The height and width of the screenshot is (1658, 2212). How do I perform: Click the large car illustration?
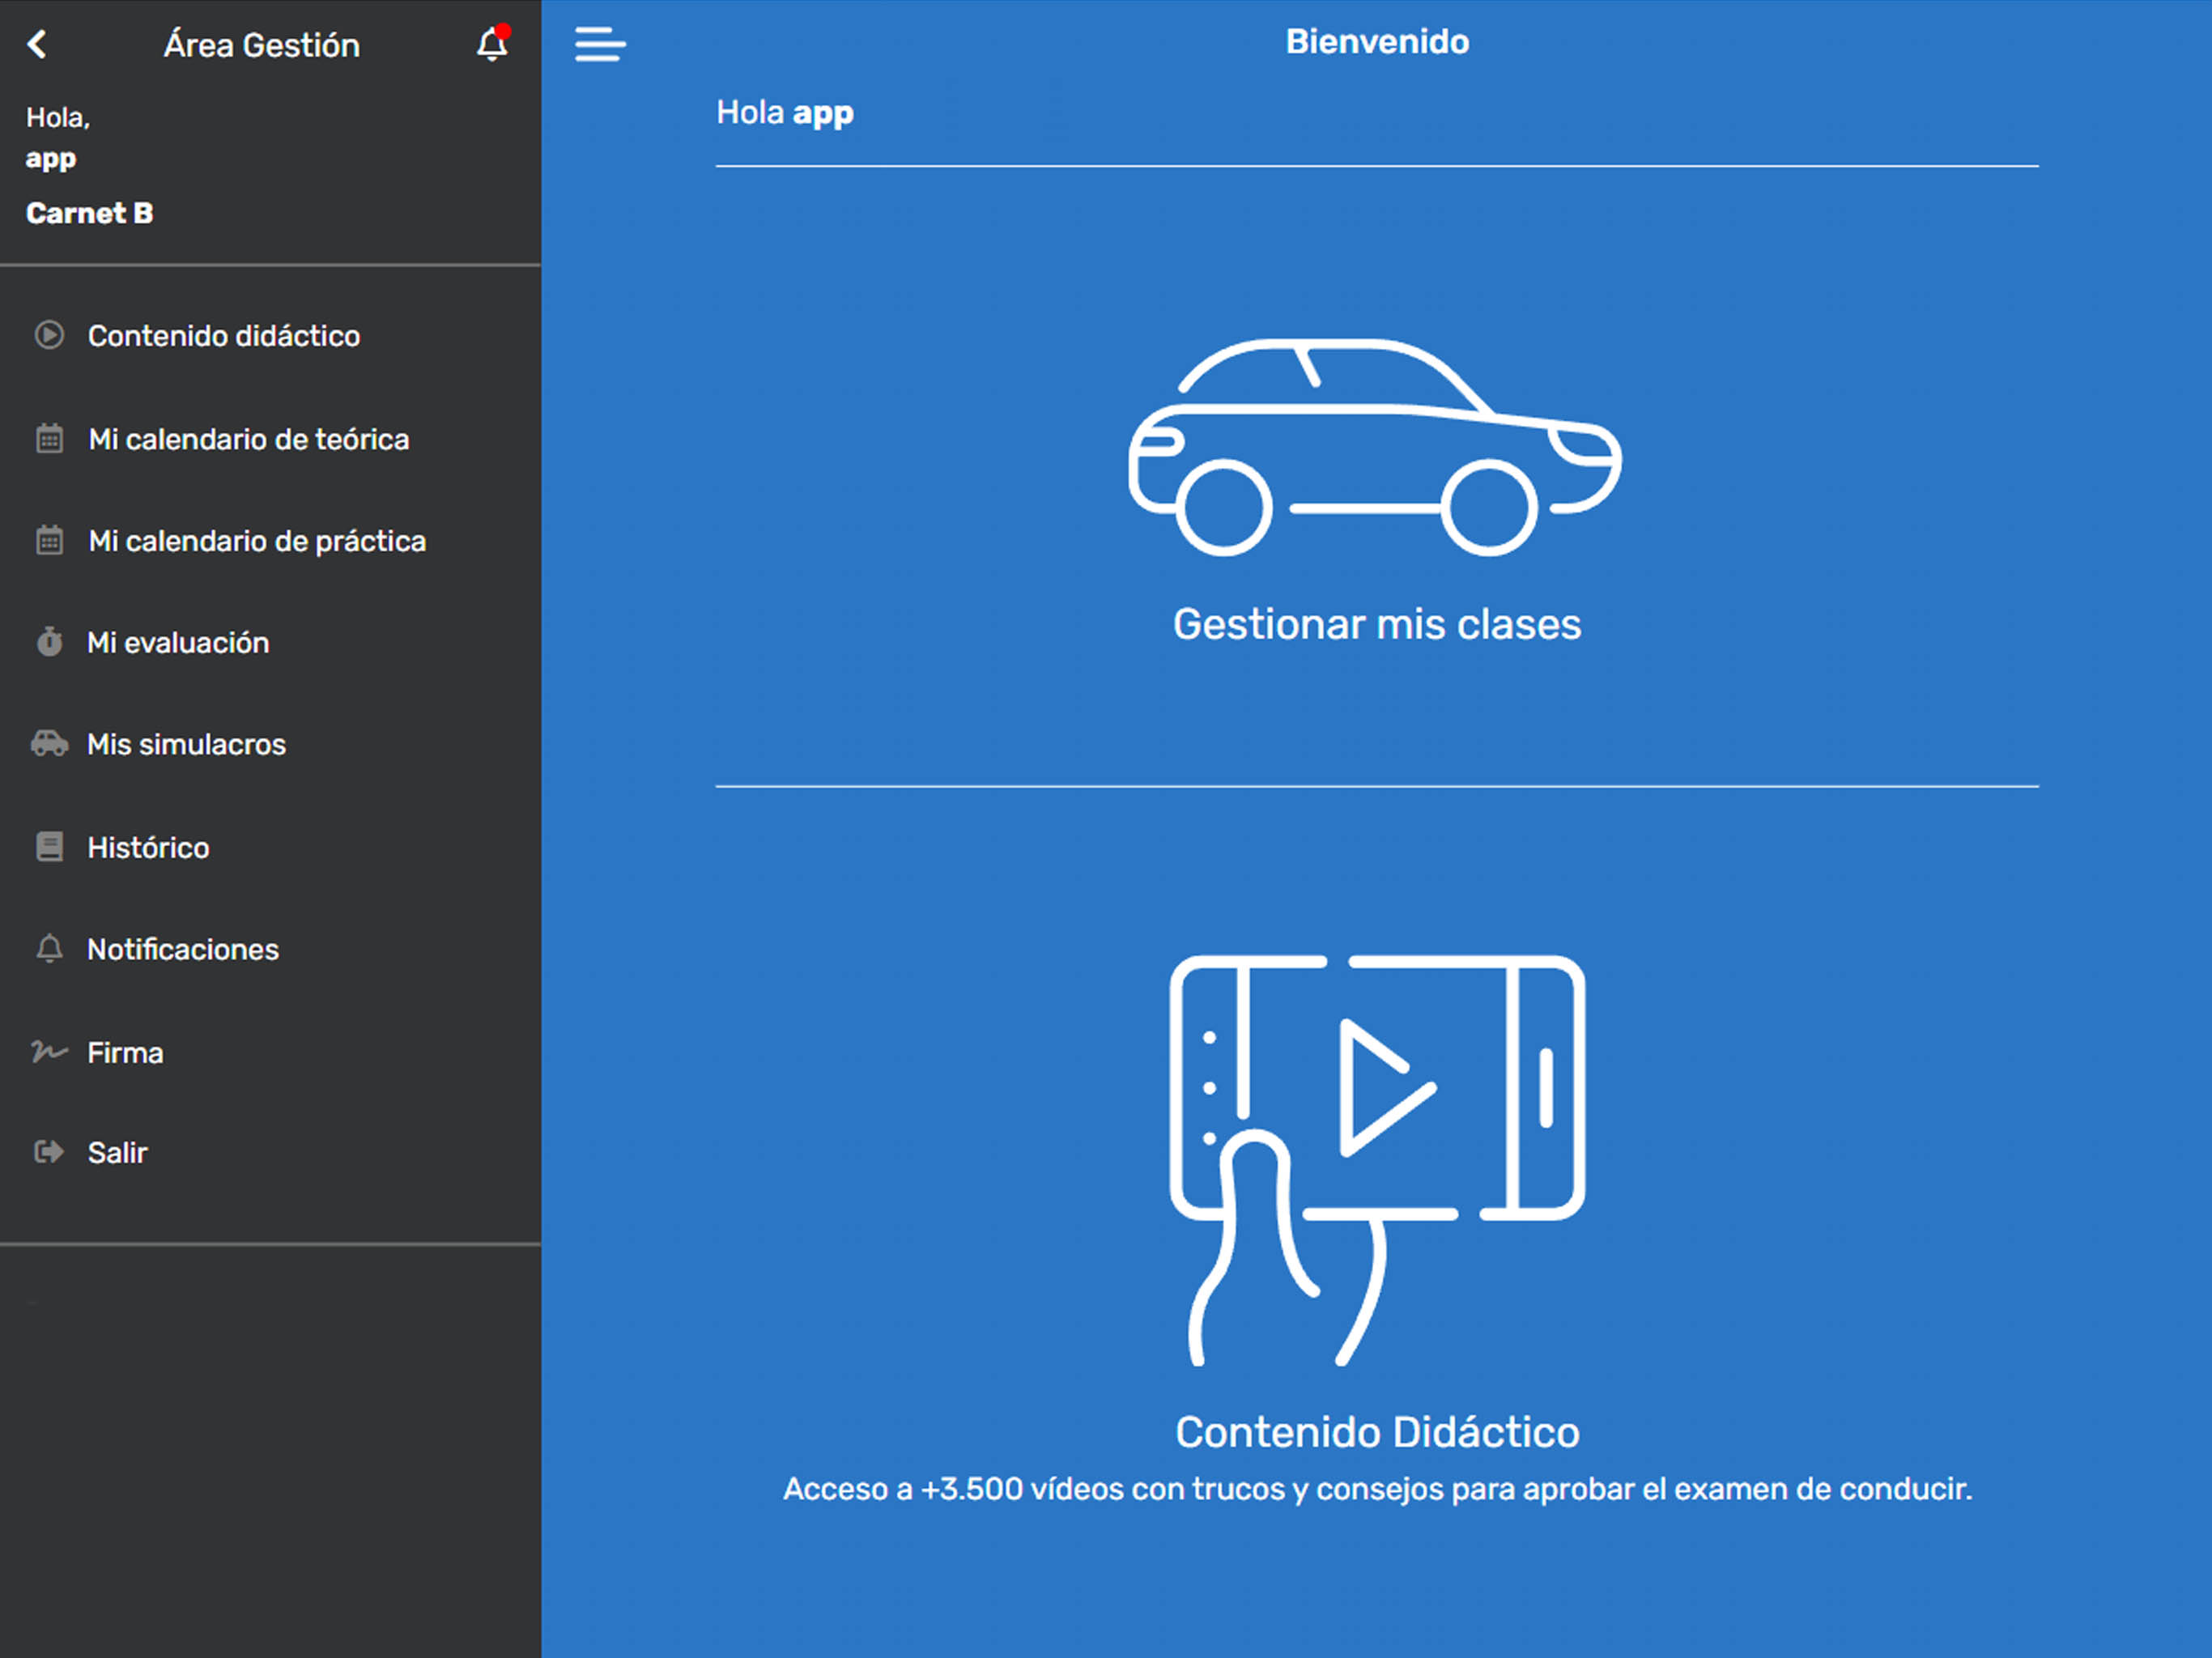tap(1376, 447)
